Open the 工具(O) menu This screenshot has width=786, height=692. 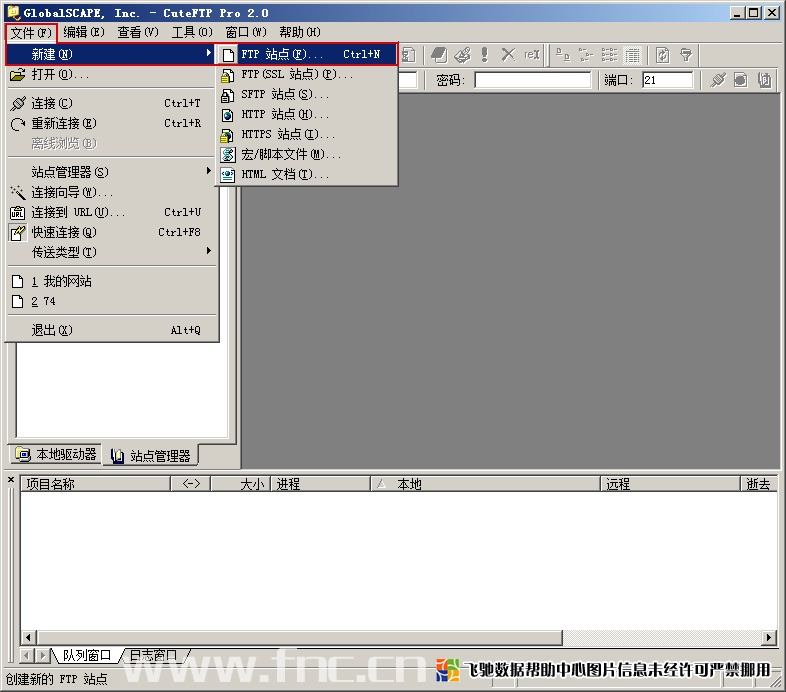click(x=192, y=33)
